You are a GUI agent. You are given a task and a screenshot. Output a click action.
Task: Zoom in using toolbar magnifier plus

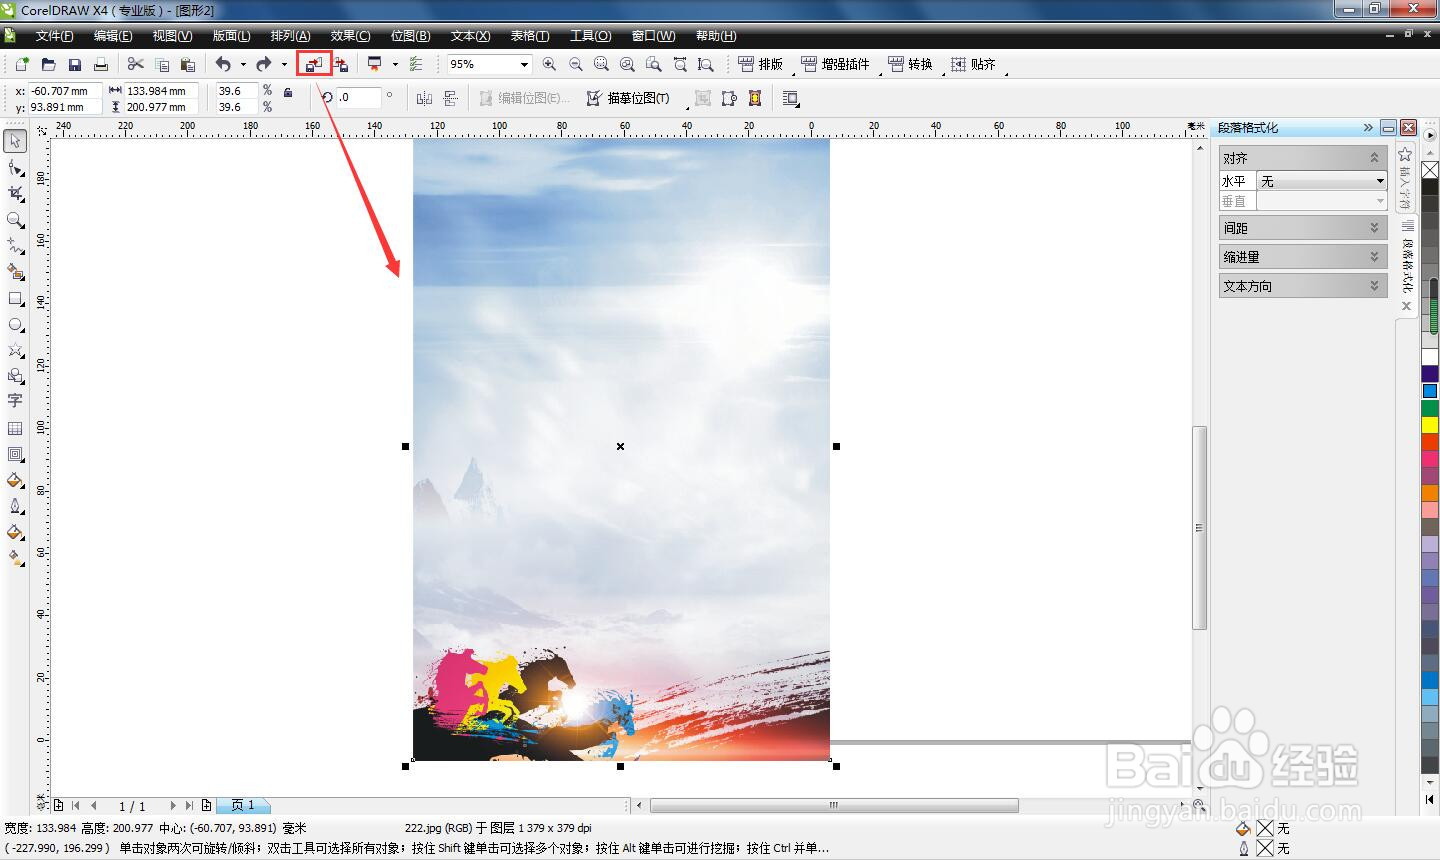[x=549, y=64]
